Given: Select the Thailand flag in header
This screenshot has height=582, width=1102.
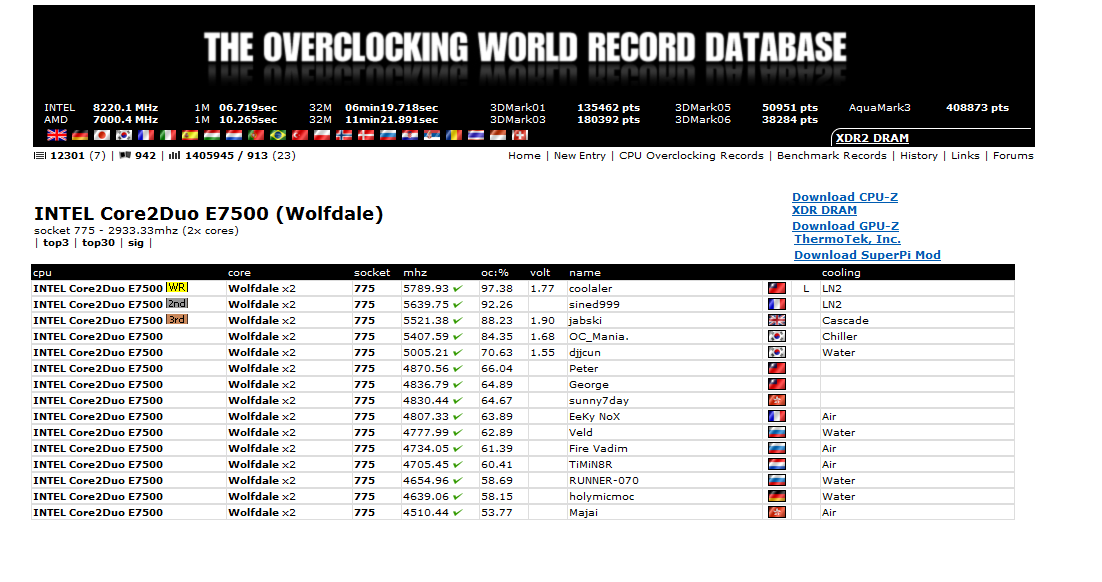Looking at the screenshot, I should click(476, 135).
